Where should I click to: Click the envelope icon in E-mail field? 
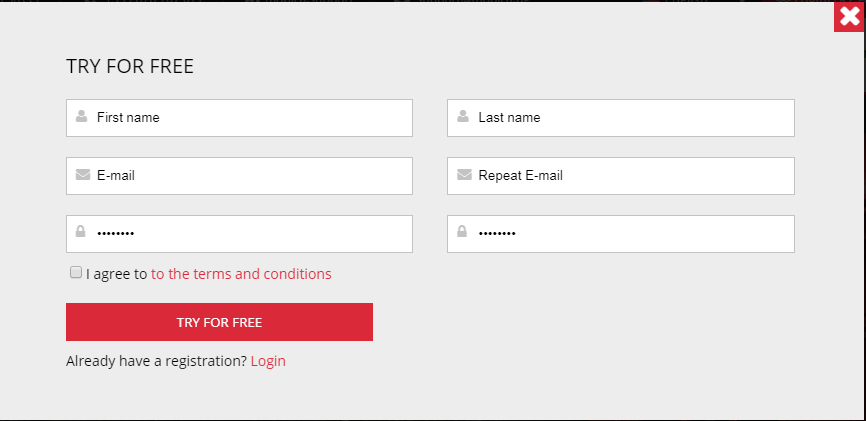pyautogui.click(x=83, y=175)
